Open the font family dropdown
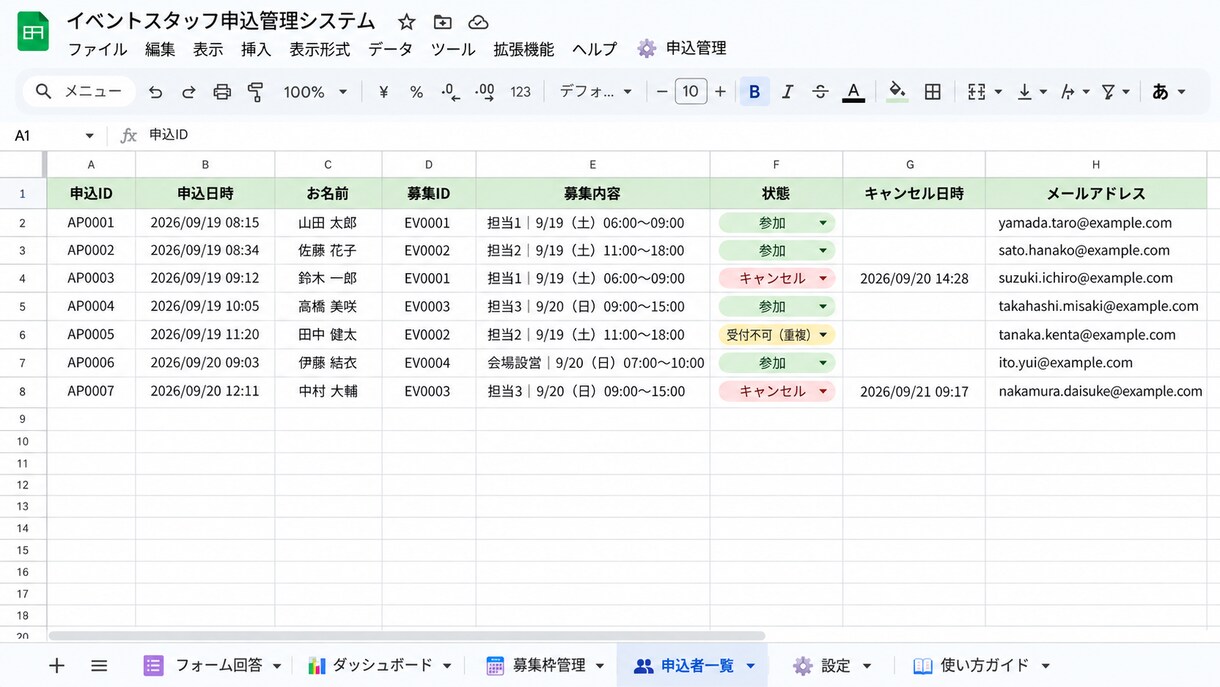This screenshot has height=687, width=1220. [x=595, y=92]
